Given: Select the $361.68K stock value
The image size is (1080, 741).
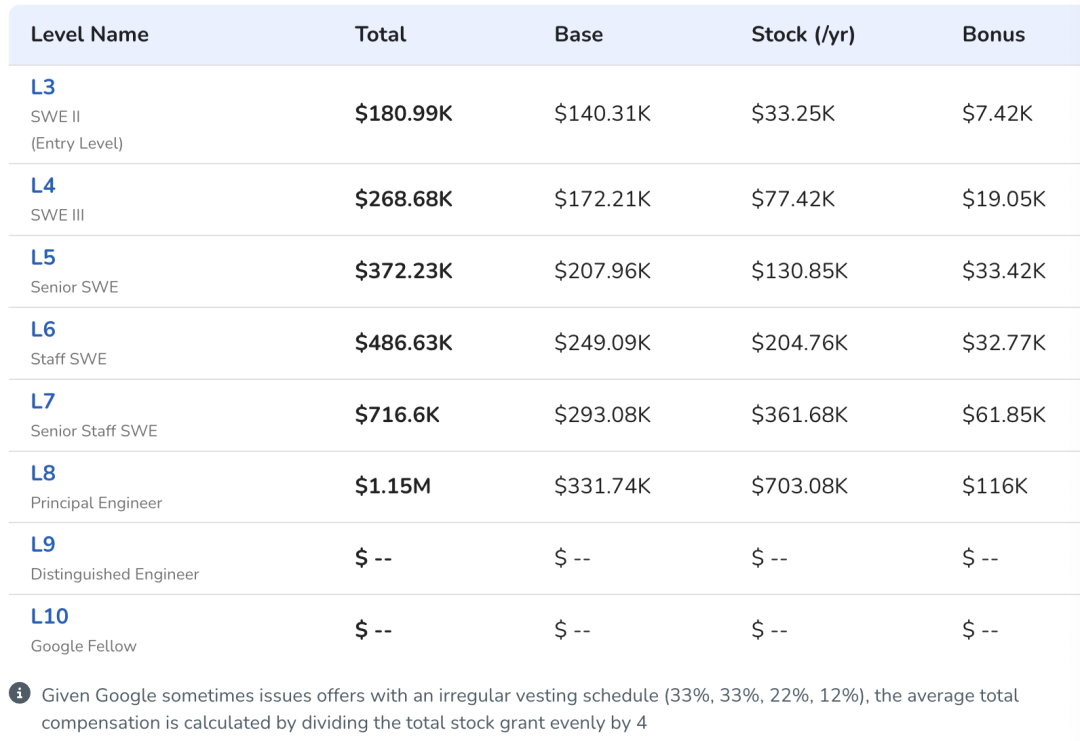Looking at the screenshot, I should click(x=800, y=415).
